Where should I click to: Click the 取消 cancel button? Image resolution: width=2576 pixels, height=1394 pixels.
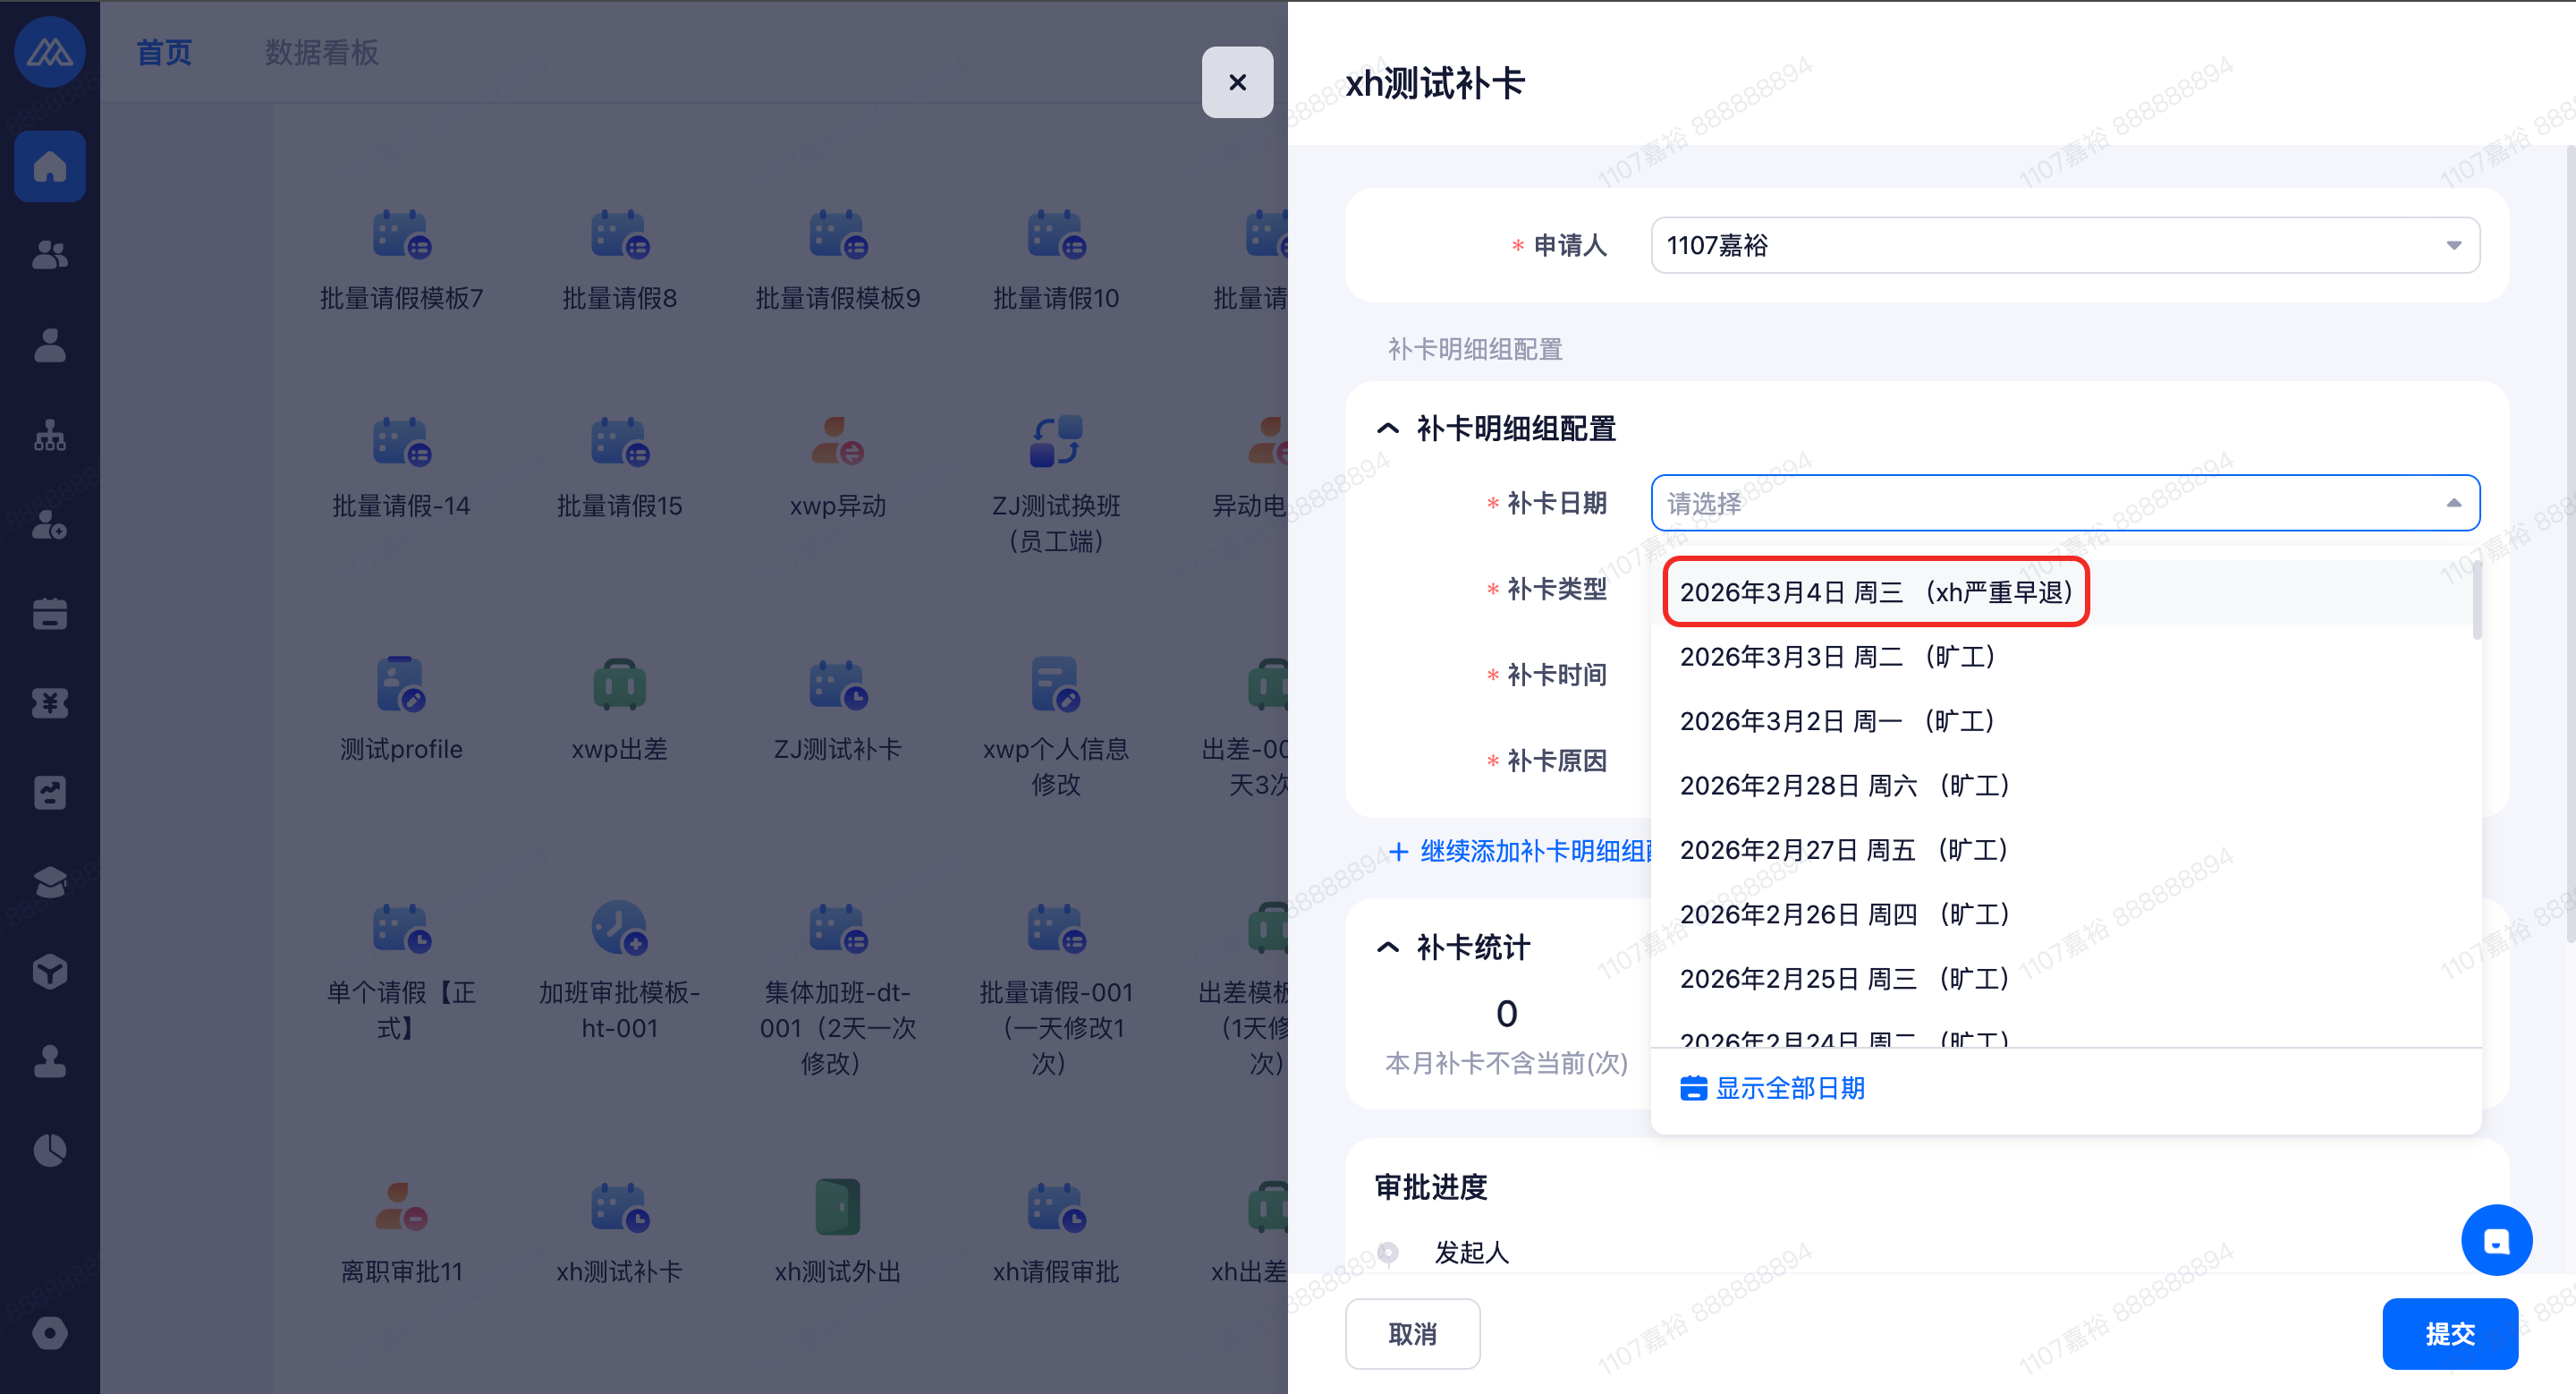(x=1411, y=1333)
